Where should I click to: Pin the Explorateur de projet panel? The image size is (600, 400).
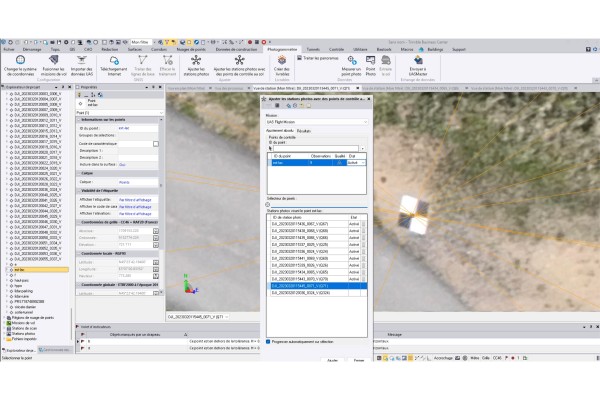[x=63, y=87]
